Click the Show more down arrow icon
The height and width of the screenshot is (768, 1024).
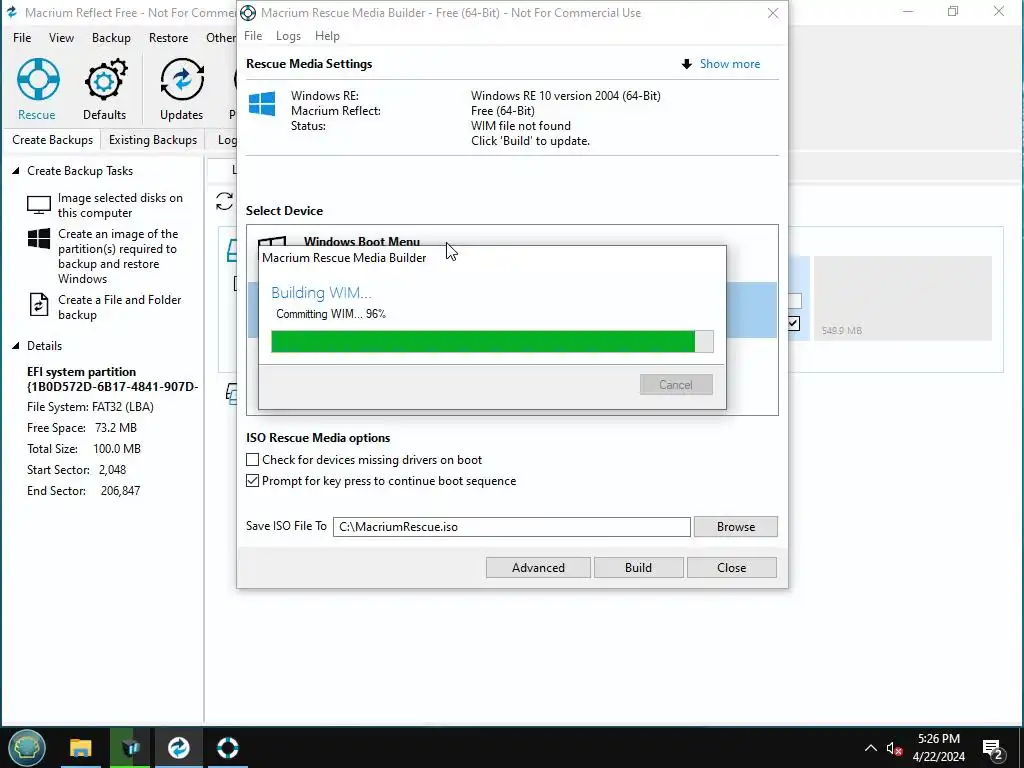[686, 64]
